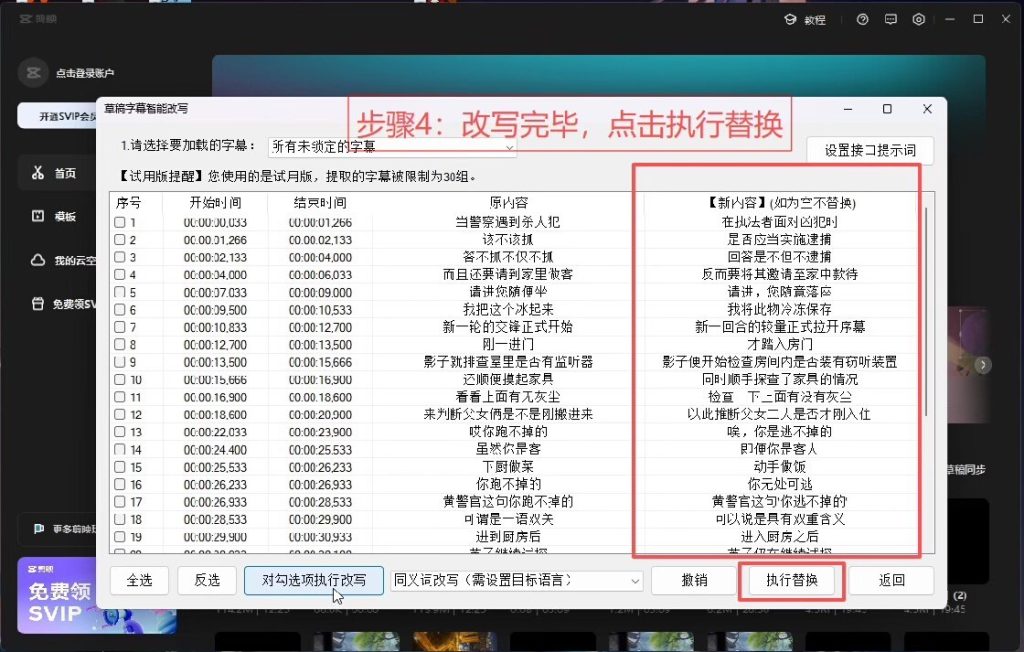The image size is (1024, 652).
Task: Open the feedback message icon
Action: [891, 20]
